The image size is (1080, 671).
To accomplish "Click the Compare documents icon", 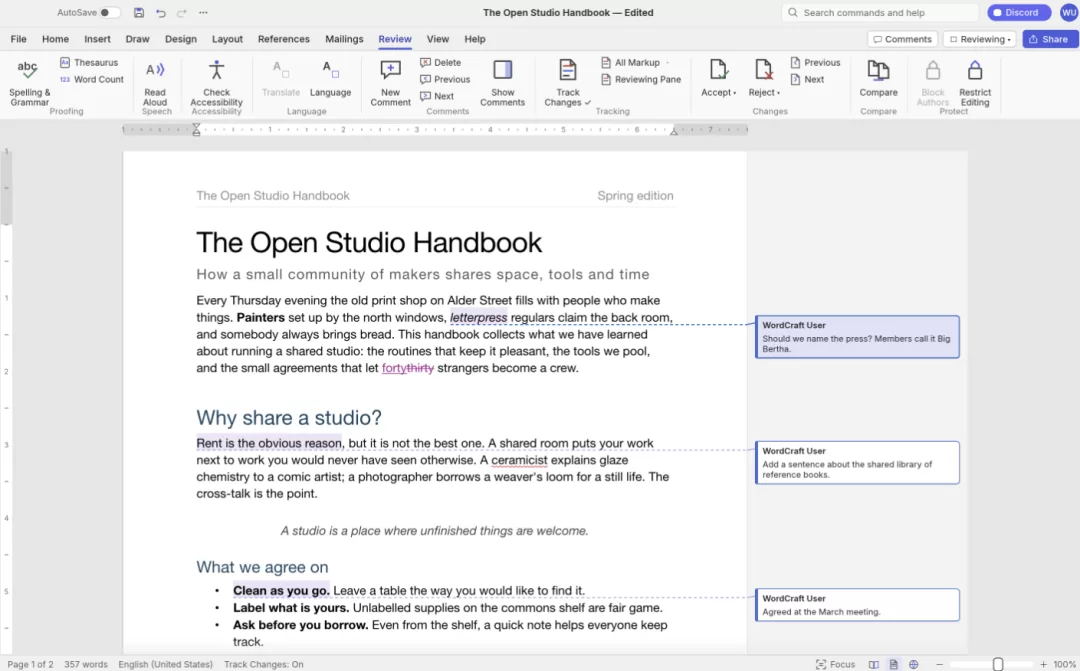I will pos(878,70).
